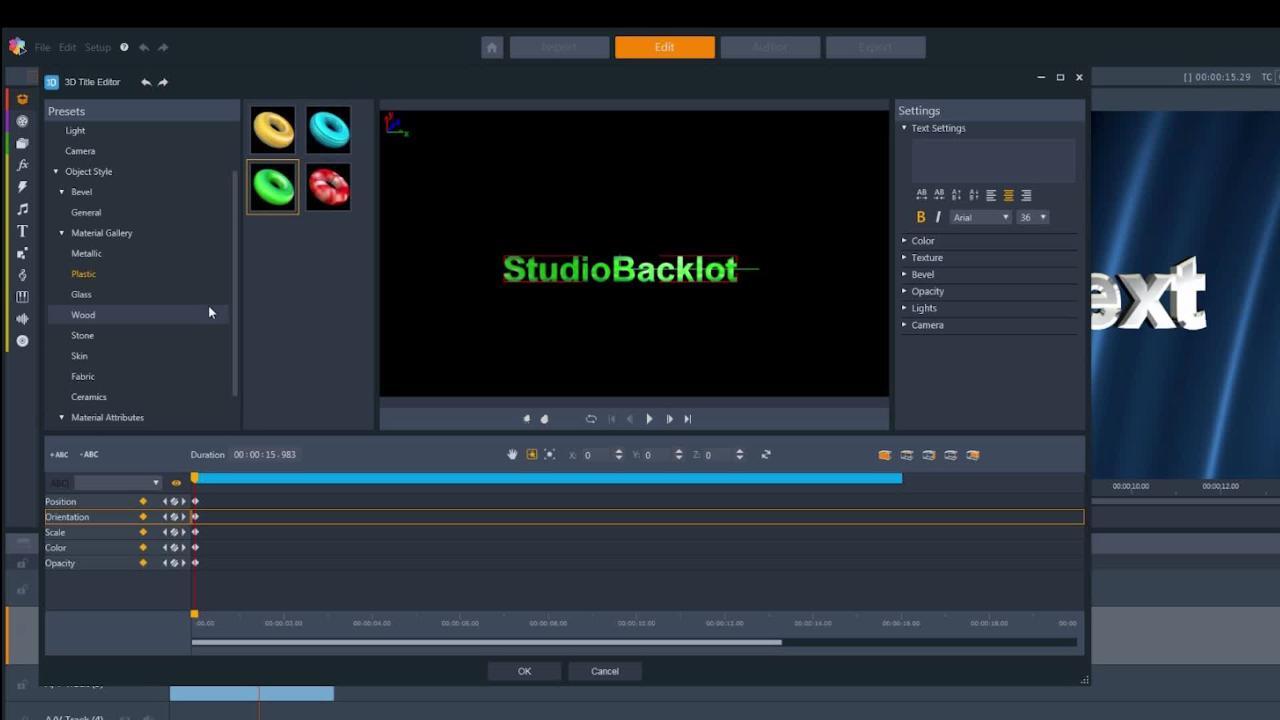This screenshot has height=720, width=1280.
Task: Click the Home icon in top bar
Action: tap(491, 47)
